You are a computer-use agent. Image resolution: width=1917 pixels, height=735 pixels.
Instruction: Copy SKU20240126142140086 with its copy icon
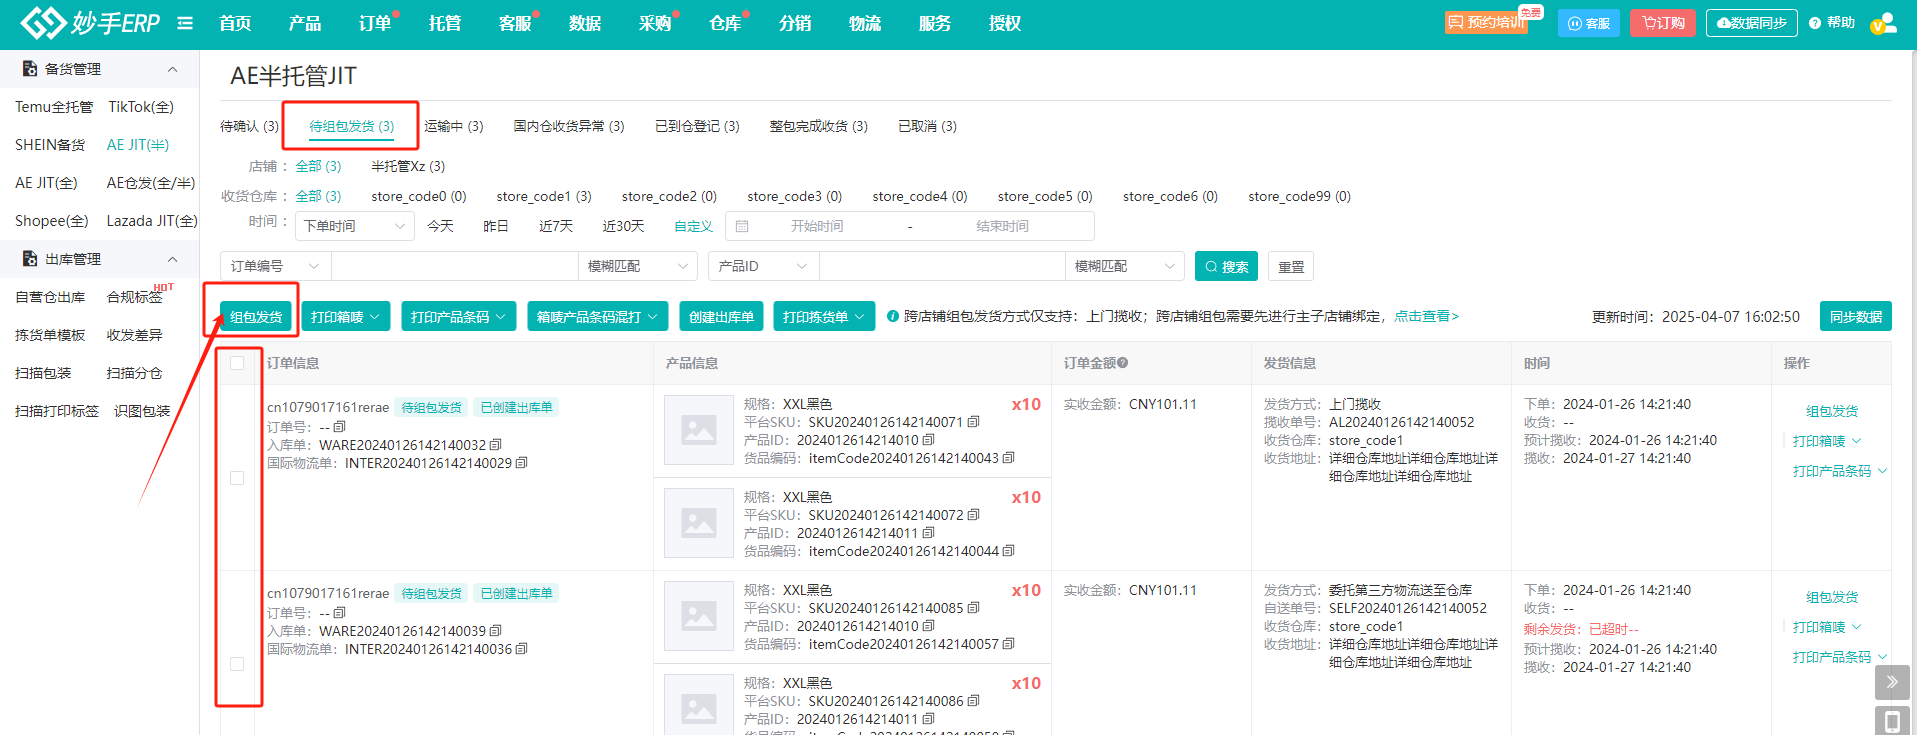pyautogui.click(x=974, y=701)
